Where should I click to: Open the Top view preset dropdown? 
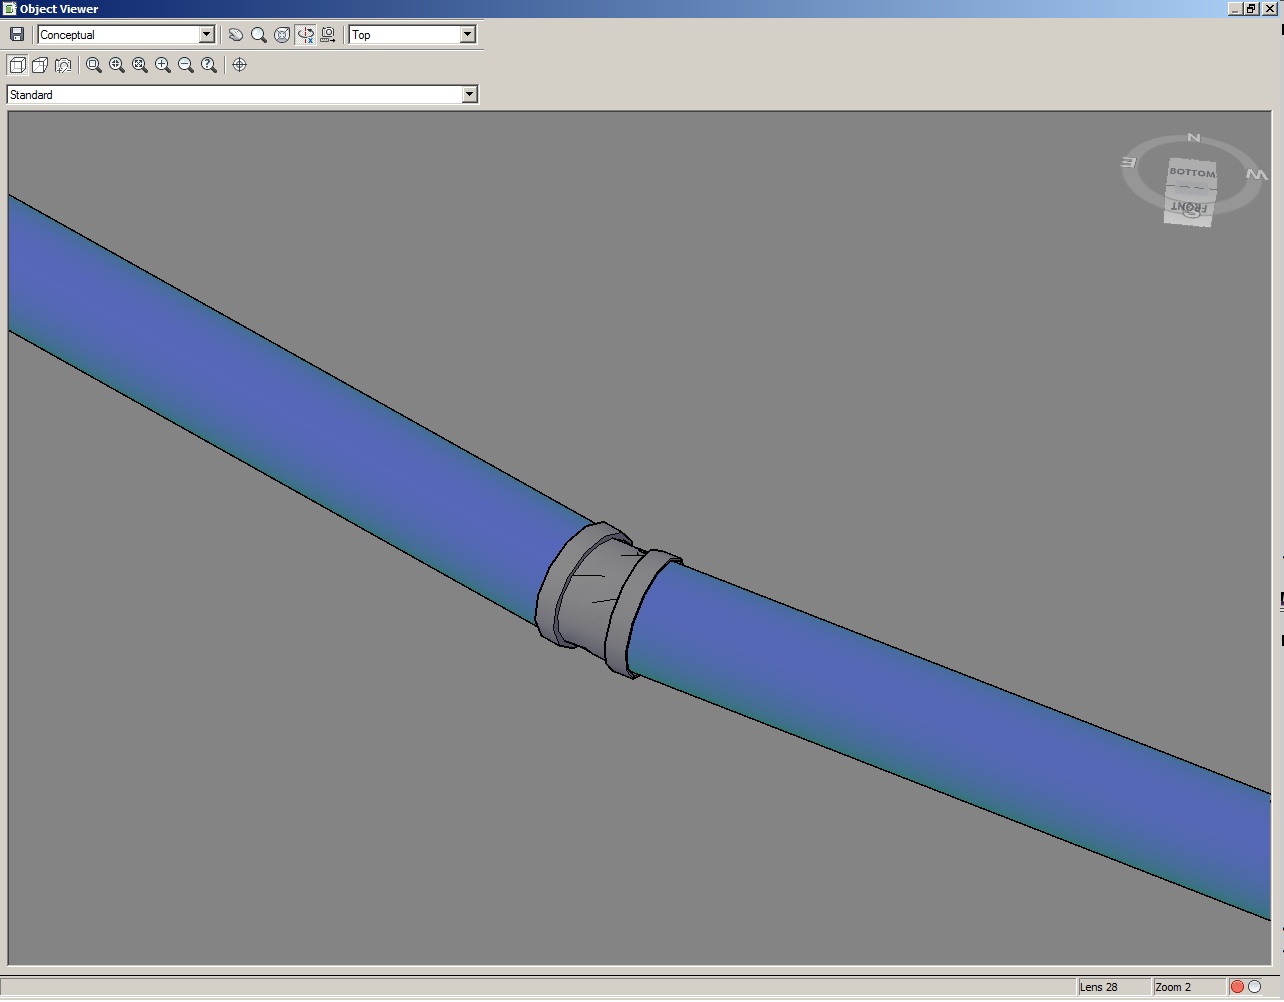469,33
